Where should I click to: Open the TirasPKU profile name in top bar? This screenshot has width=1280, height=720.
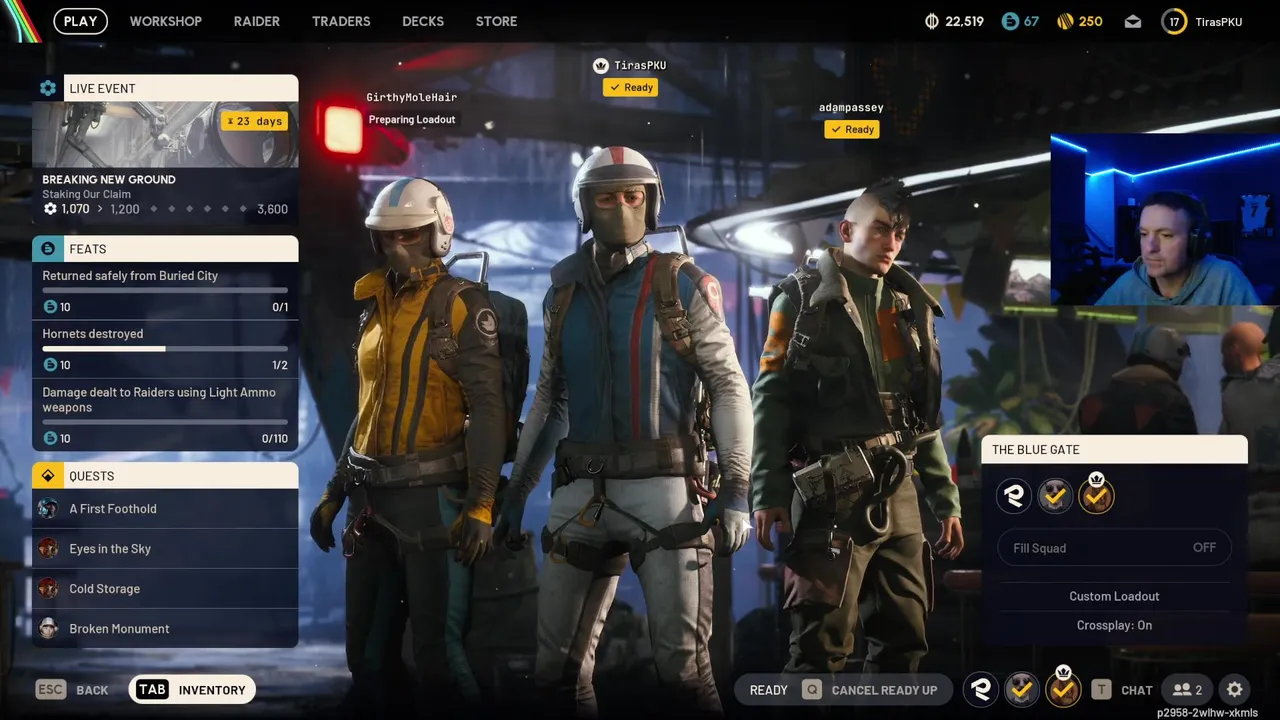(x=1218, y=22)
